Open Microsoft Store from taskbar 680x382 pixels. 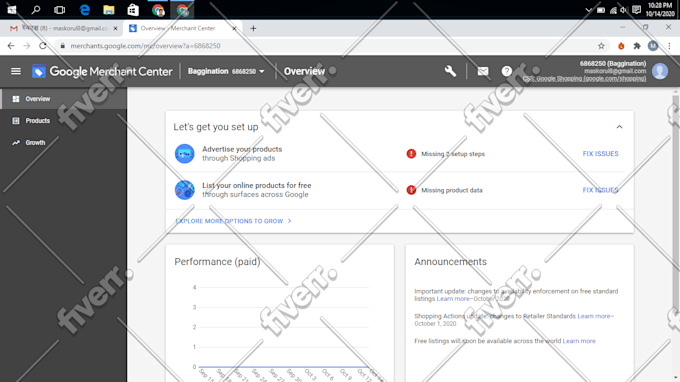point(133,10)
